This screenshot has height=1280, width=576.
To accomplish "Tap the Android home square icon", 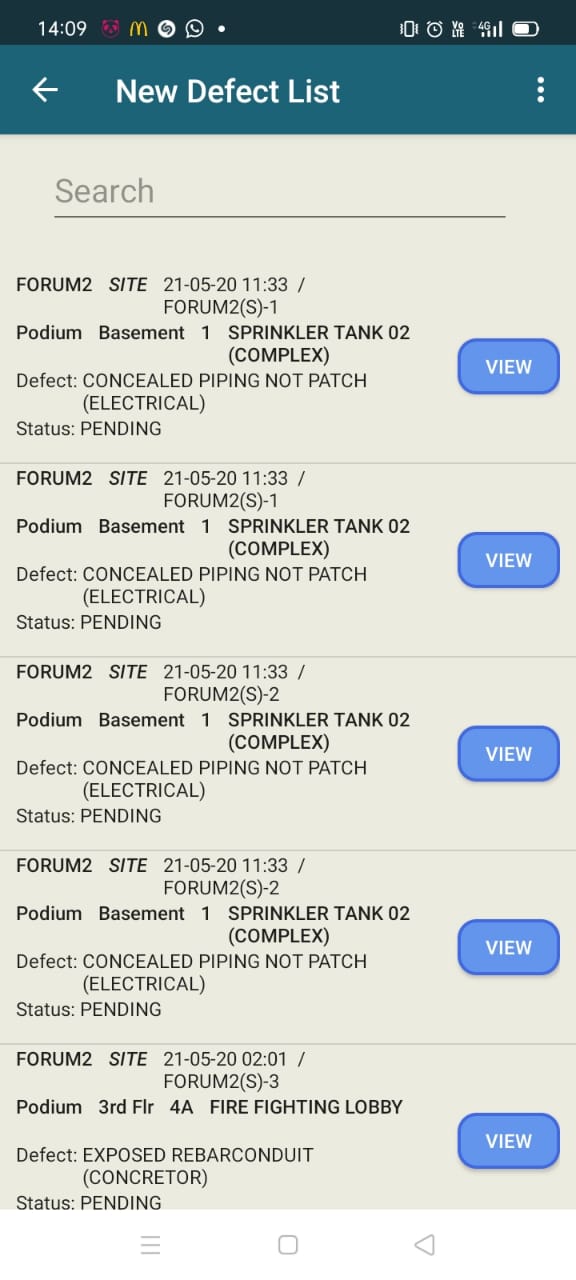I will click(288, 1245).
